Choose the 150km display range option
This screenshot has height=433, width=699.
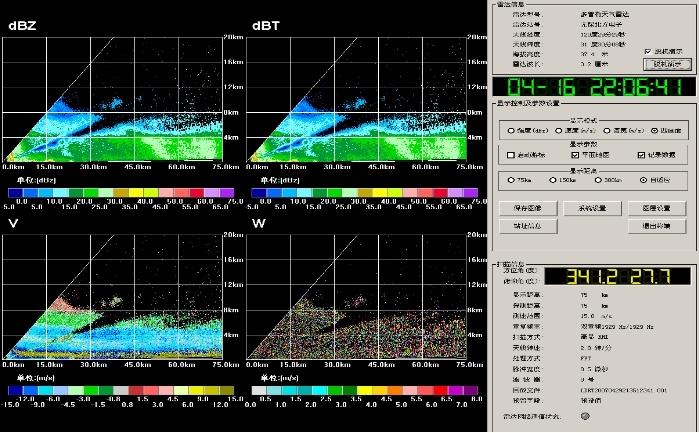coord(554,181)
